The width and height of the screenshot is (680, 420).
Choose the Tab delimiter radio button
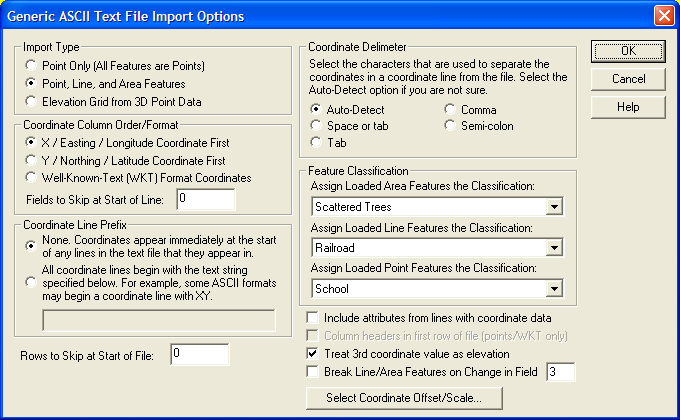317,143
